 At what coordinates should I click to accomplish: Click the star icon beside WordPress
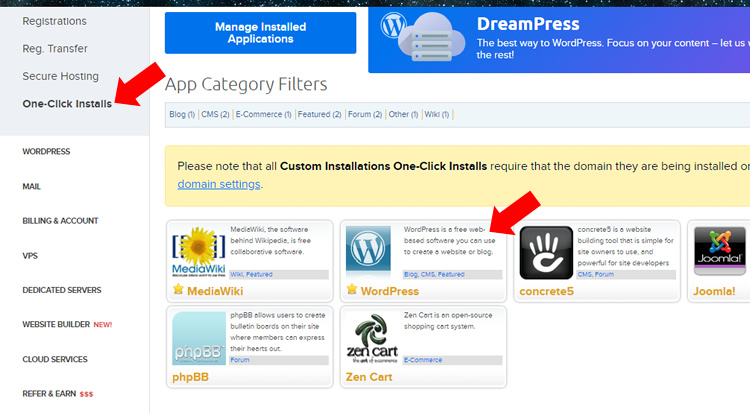(x=352, y=289)
